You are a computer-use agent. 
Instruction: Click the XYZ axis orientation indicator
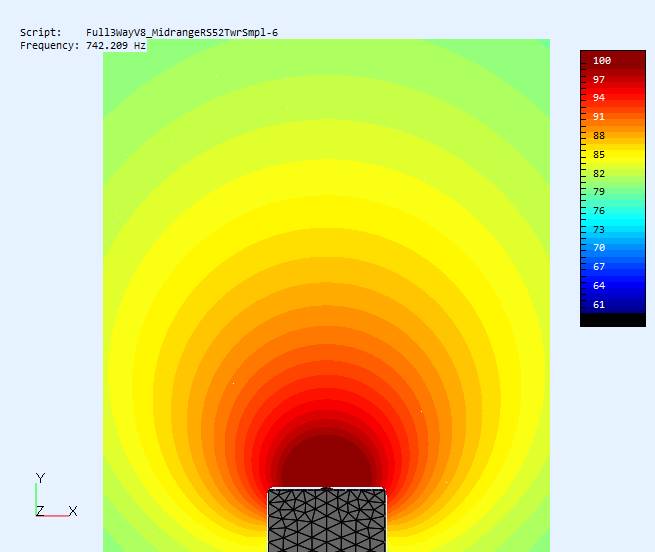(x=56, y=496)
